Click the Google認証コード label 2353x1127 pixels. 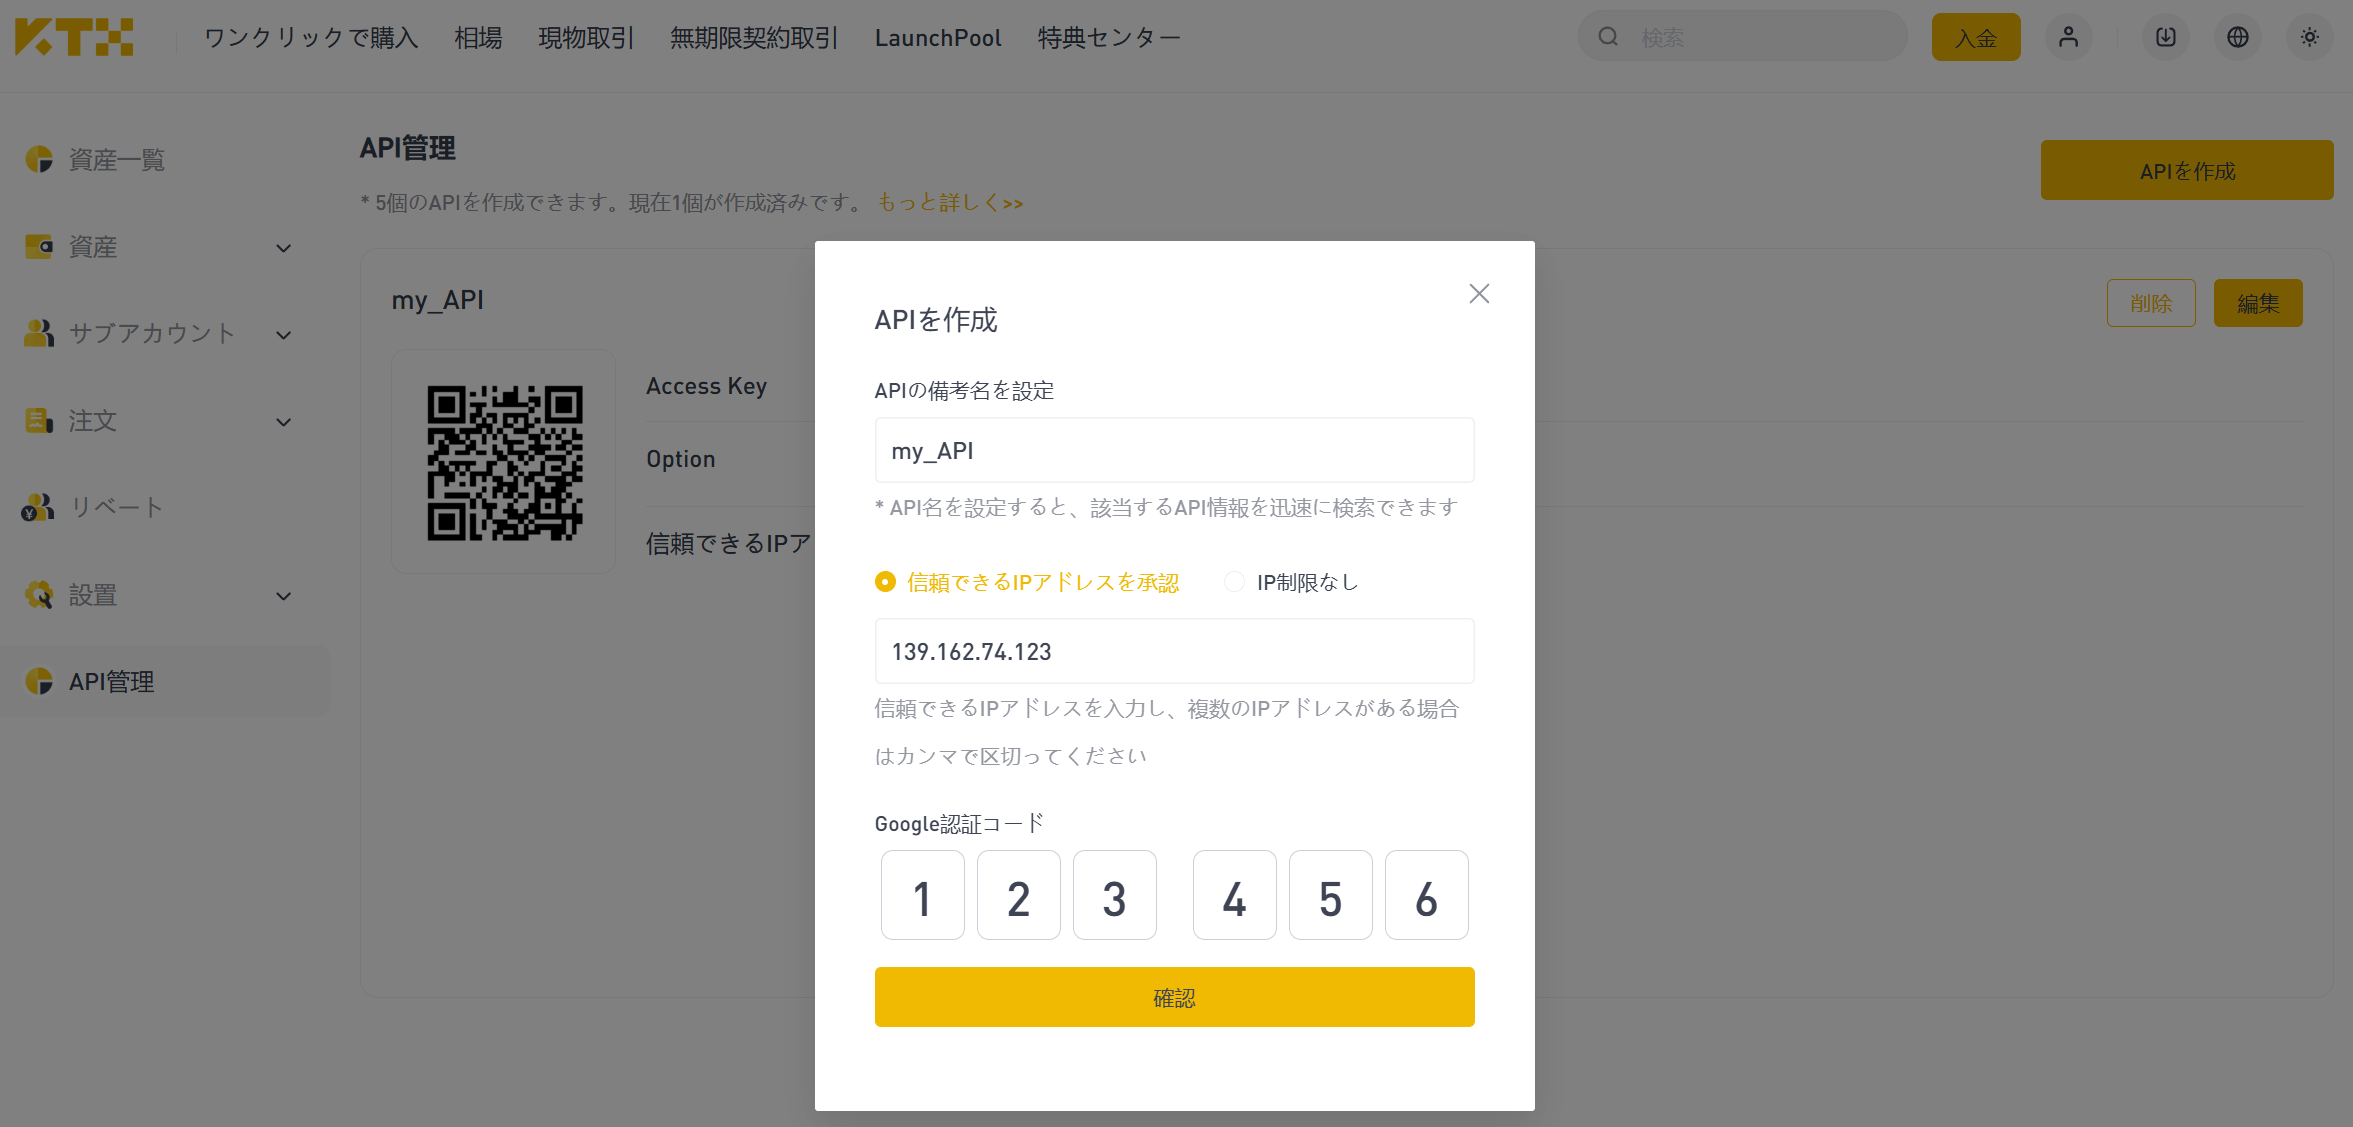[x=960, y=823]
